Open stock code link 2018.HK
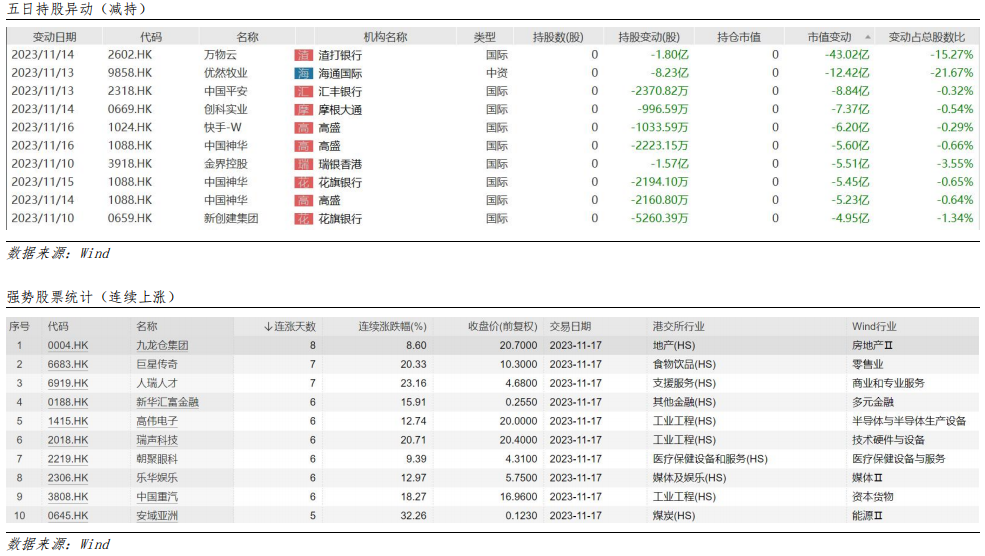Image resolution: width=985 pixels, height=556 pixels. point(68,440)
